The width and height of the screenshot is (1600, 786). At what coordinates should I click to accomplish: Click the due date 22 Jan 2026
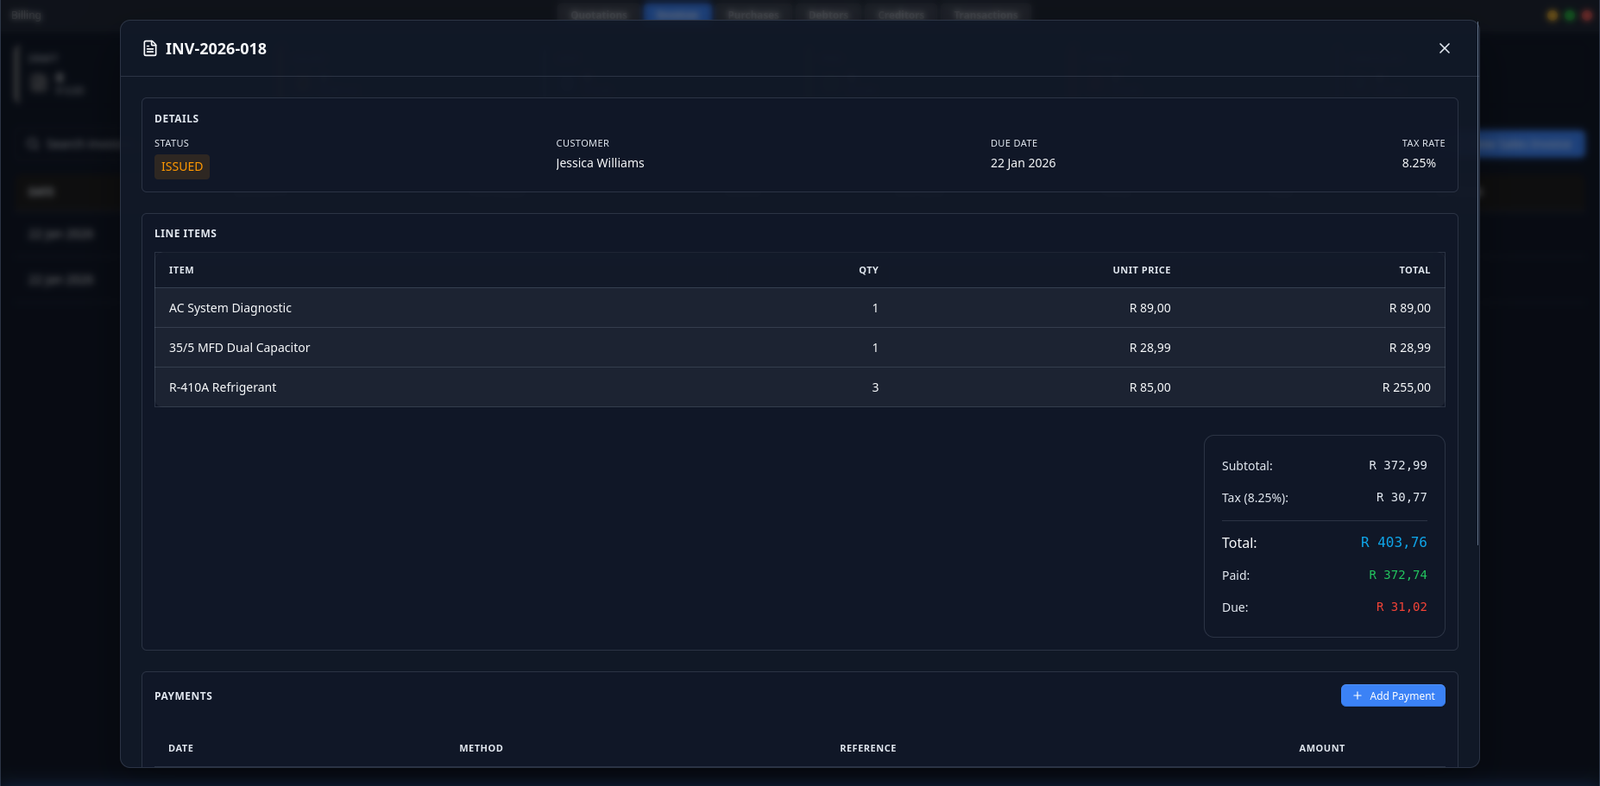pos(1023,163)
